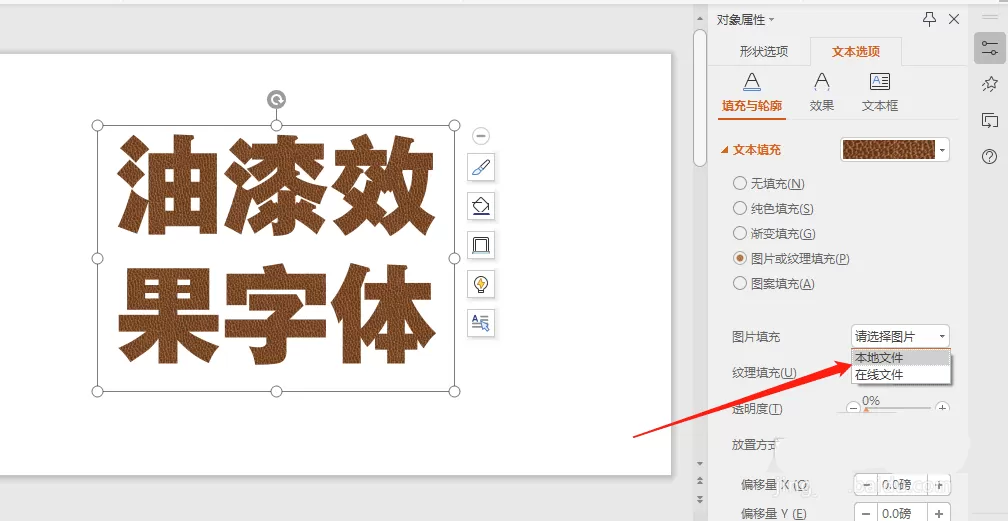The width and height of the screenshot is (1008, 521).
Task: Click the brush style floating icon
Action: coord(481,168)
